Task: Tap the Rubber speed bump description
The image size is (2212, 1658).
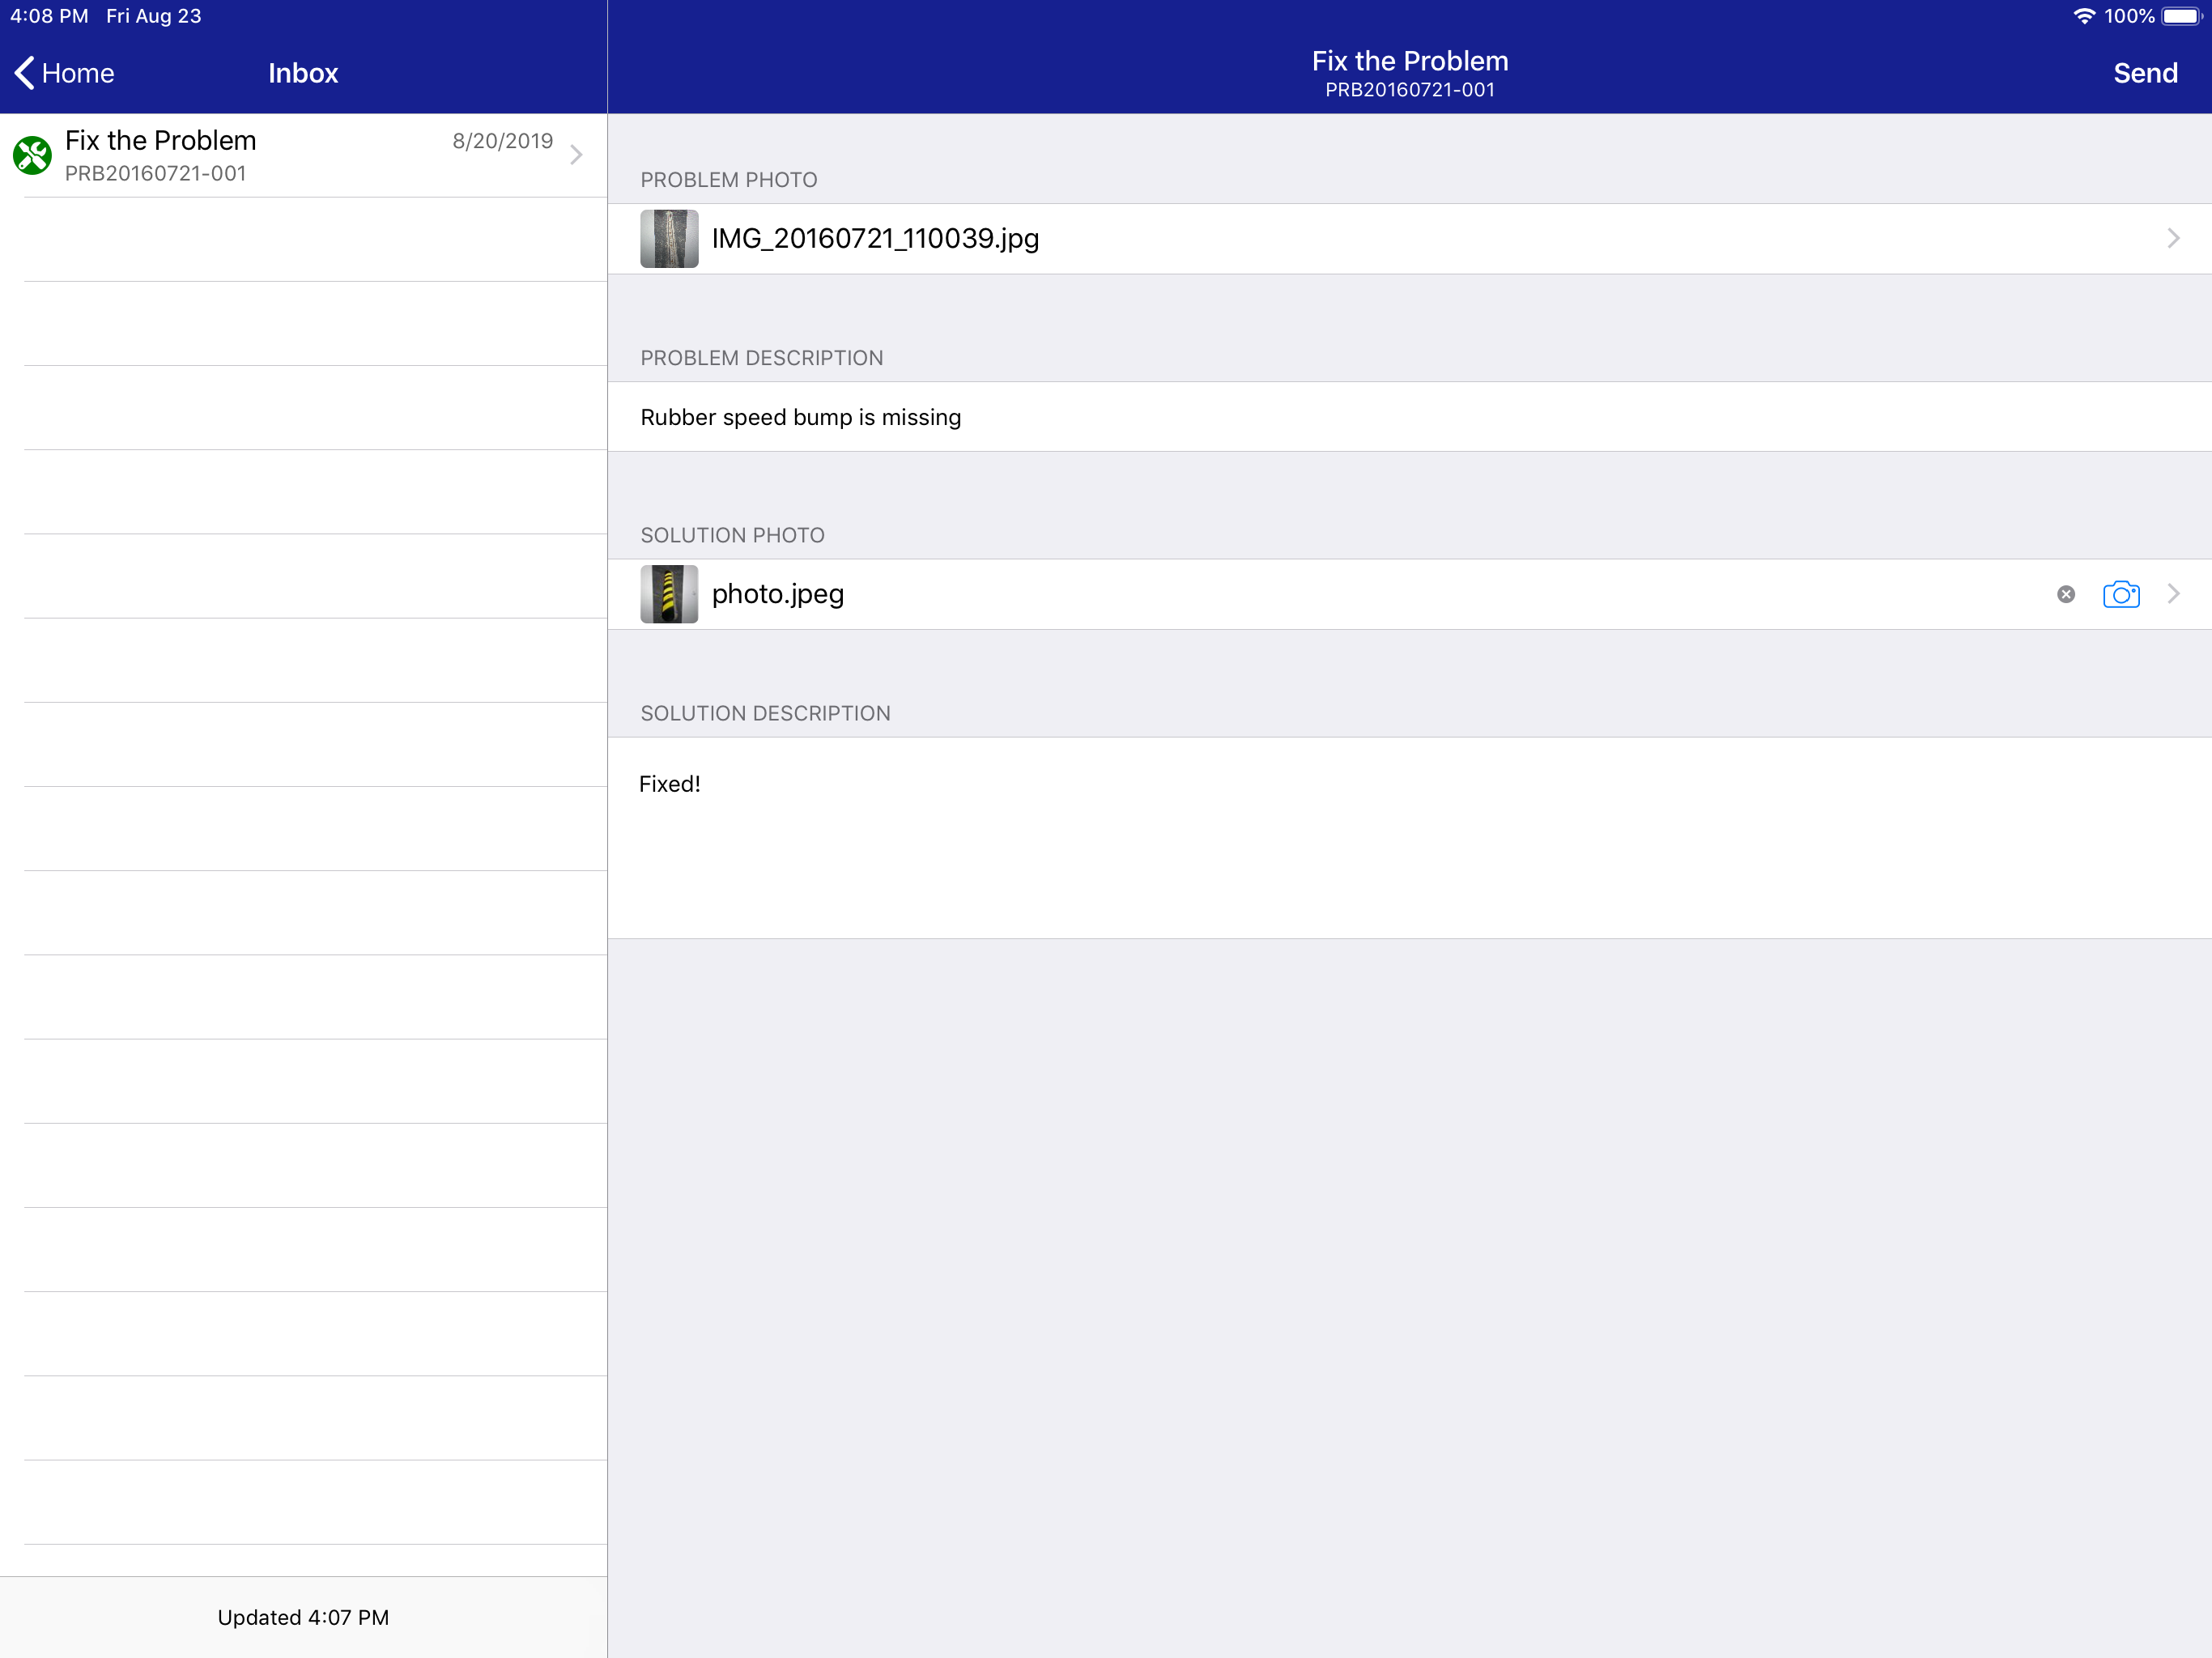Action: tap(800, 417)
